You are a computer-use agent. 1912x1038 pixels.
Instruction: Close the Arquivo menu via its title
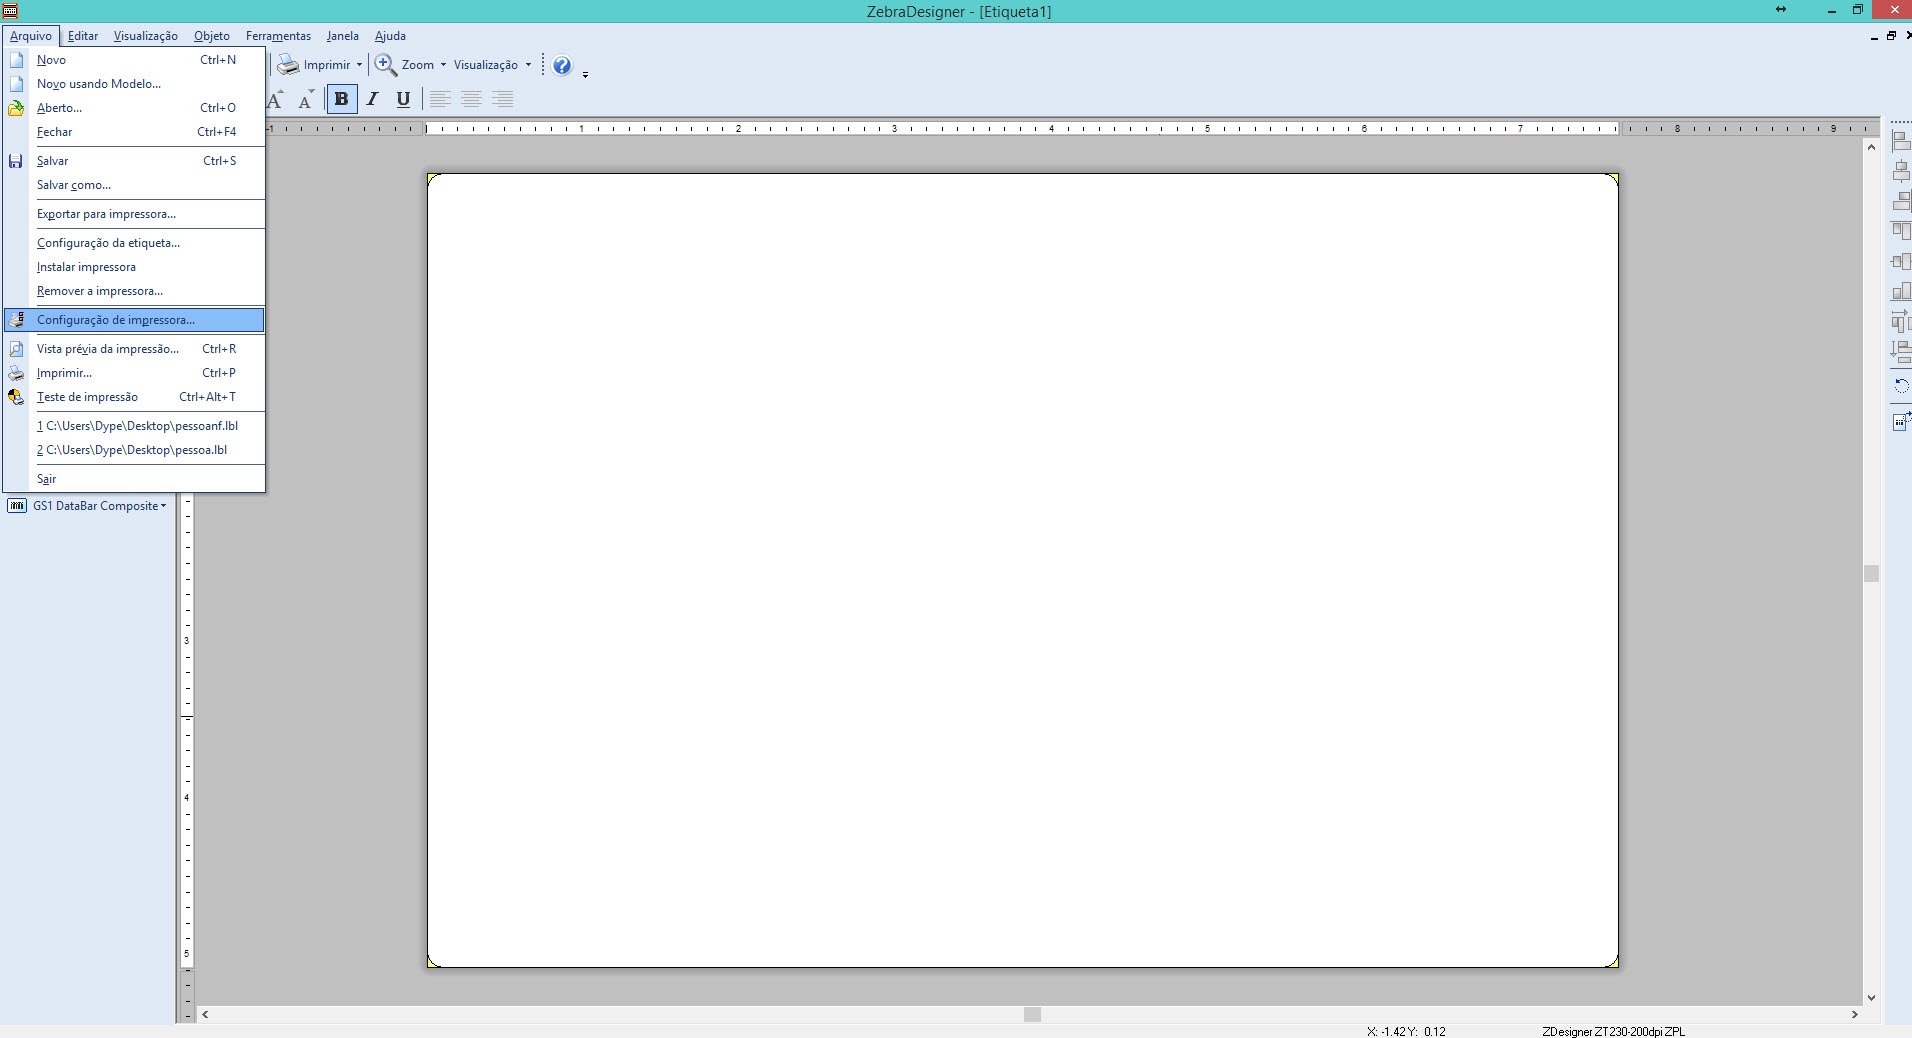(x=31, y=36)
